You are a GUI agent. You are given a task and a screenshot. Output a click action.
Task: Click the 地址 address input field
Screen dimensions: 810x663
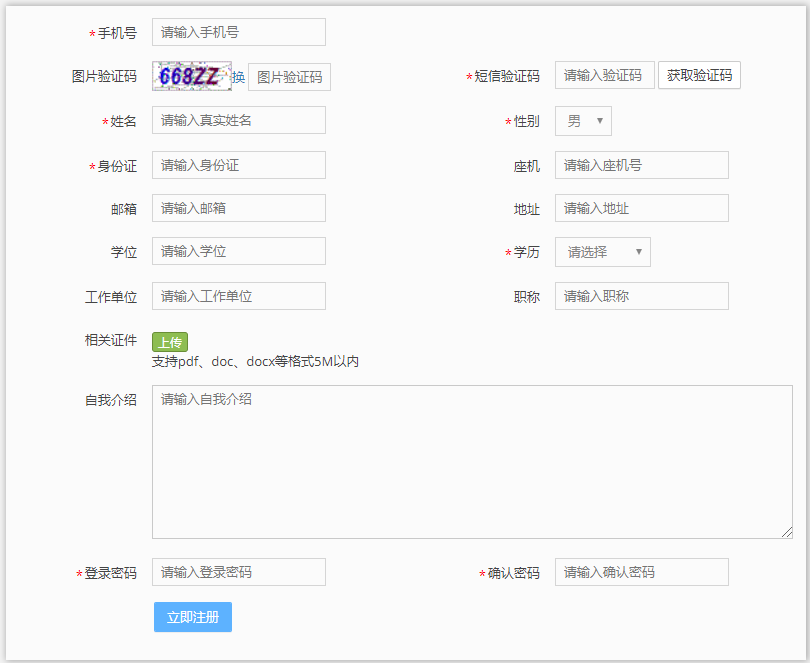pyautogui.click(x=641, y=208)
